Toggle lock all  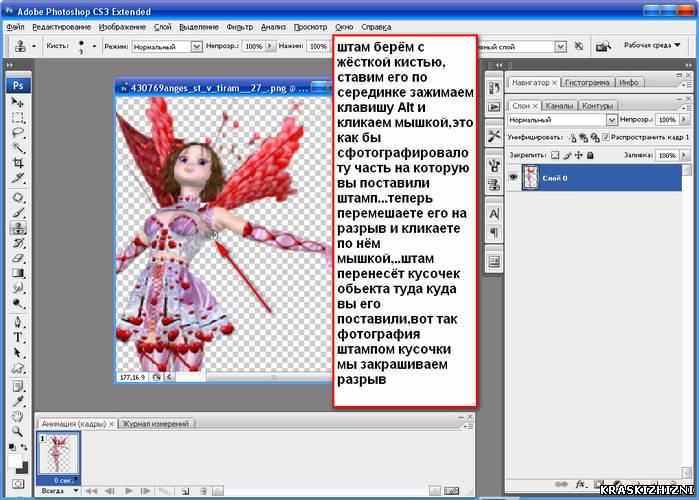point(590,155)
